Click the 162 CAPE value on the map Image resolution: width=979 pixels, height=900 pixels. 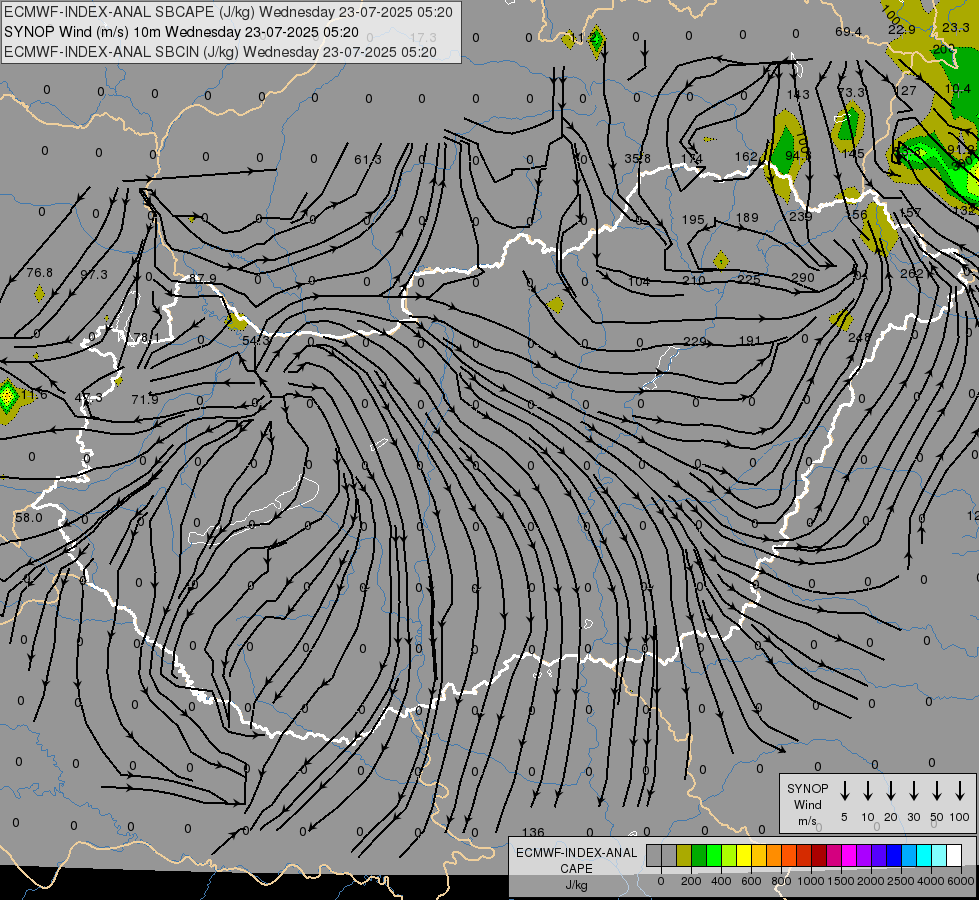pos(746,157)
